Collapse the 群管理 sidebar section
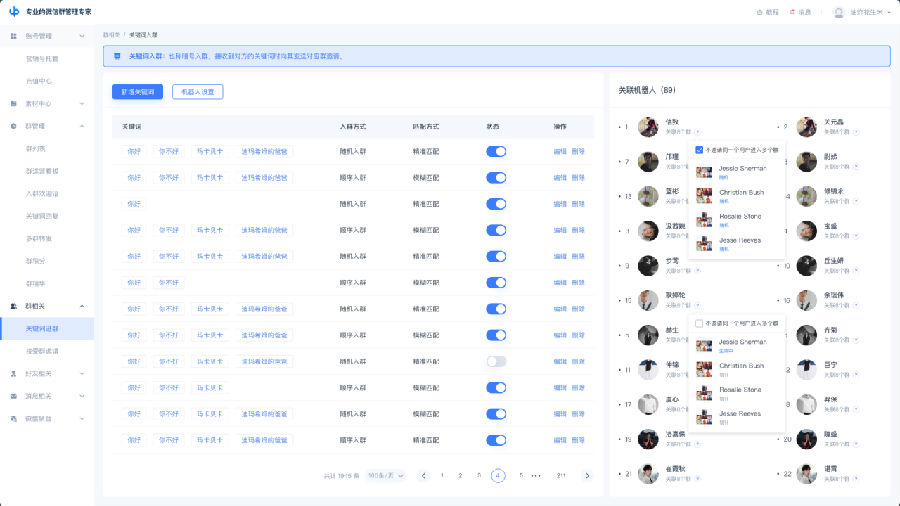Viewport: 900px width, 506px height. coord(81,126)
